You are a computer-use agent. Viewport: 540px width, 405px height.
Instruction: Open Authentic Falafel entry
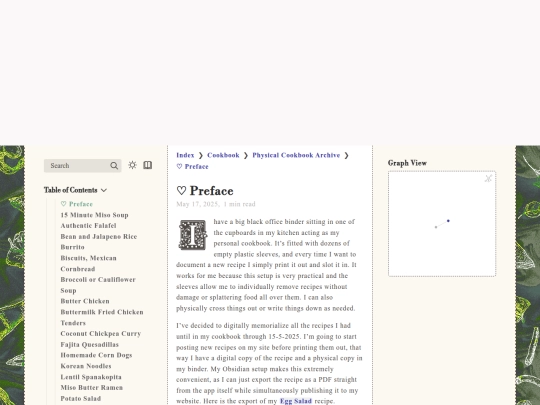89,226
